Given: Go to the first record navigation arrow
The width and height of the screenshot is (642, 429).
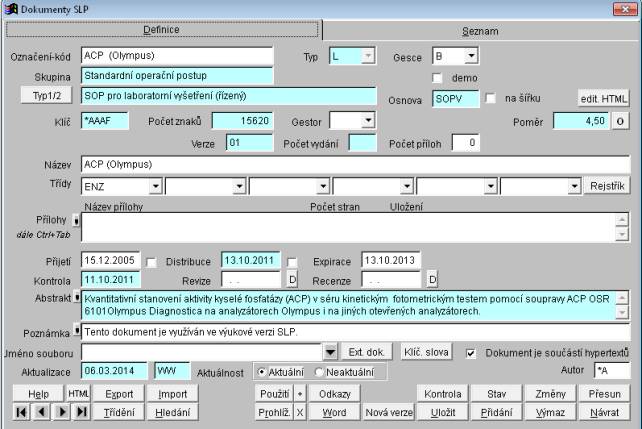Looking at the screenshot, I should (14, 412).
